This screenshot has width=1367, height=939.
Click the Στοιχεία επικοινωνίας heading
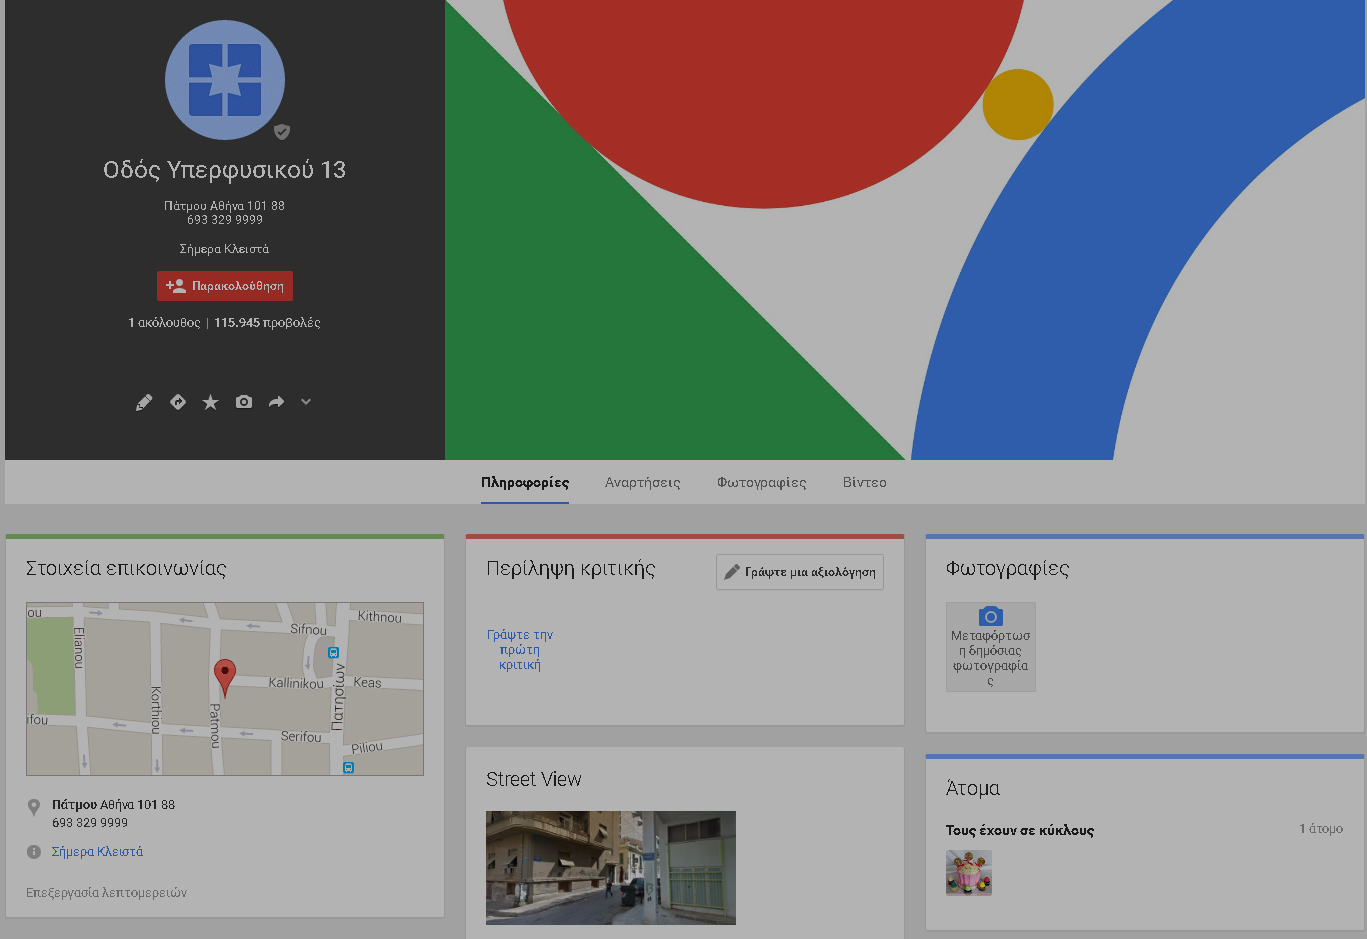126,569
